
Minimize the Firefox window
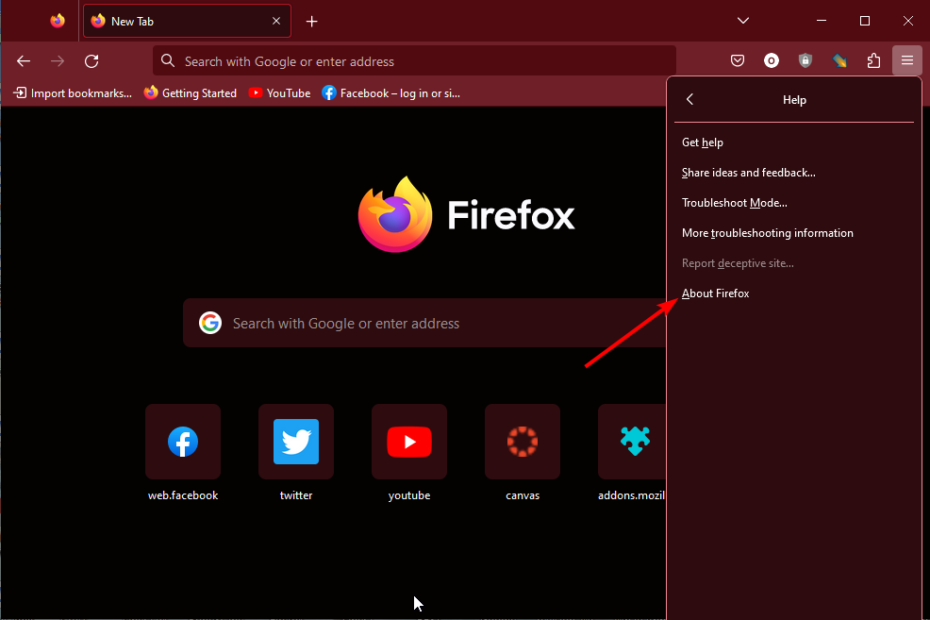tap(821, 21)
